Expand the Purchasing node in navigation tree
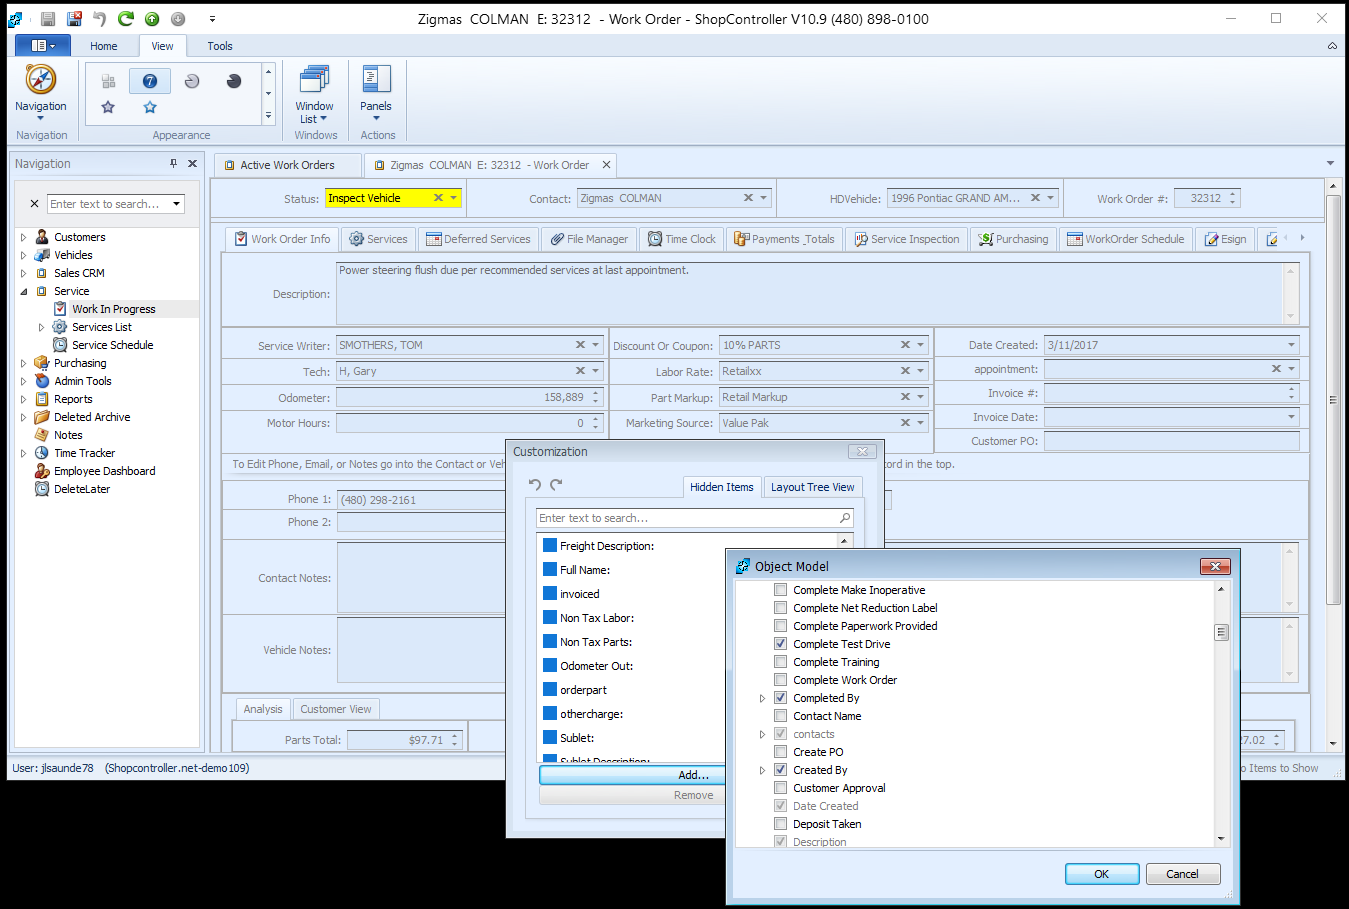This screenshot has height=909, width=1349. pos(23,363)
